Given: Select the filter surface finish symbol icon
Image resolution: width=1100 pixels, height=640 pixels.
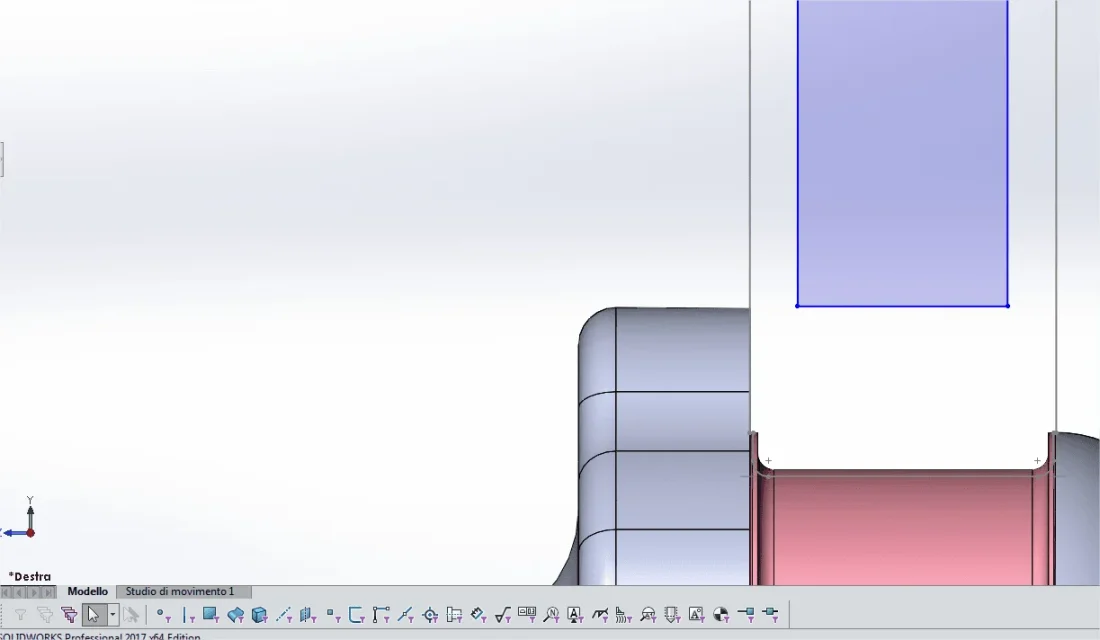Looking at the screenshot, I should pos(503,615).
